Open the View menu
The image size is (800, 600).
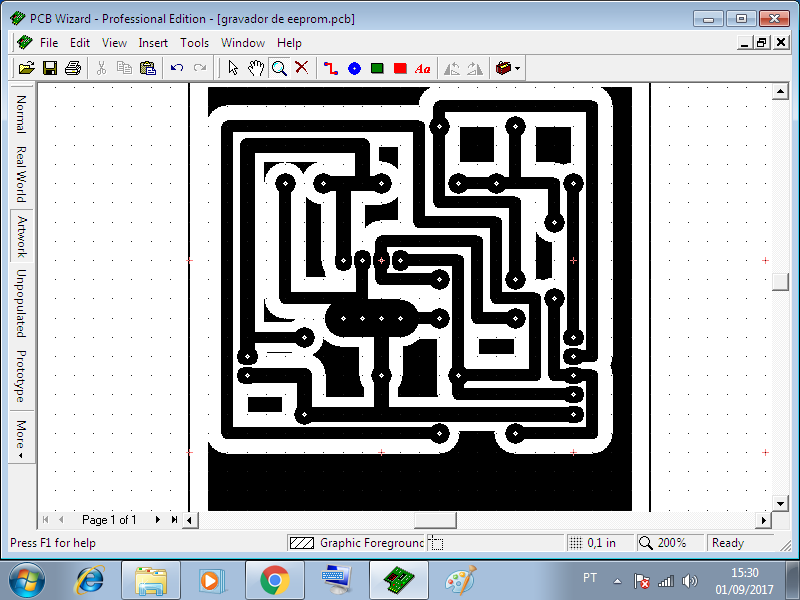pos(114,43)
